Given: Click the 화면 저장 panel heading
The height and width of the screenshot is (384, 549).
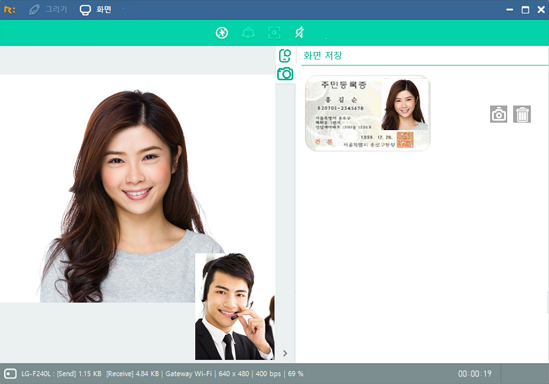Looking at the screenshot, I should click(322, 56).
